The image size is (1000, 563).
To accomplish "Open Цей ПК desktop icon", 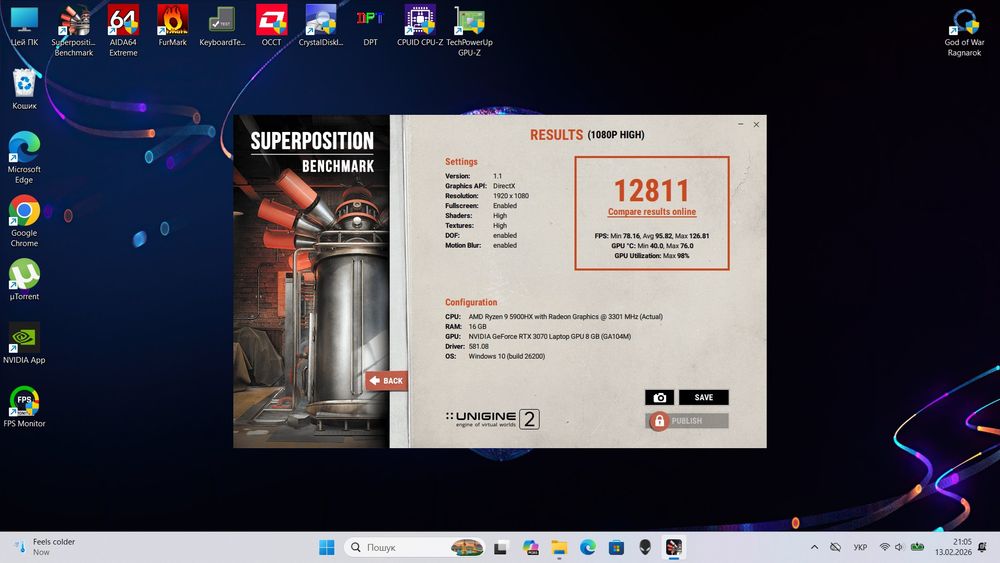I will pos(24,27).
